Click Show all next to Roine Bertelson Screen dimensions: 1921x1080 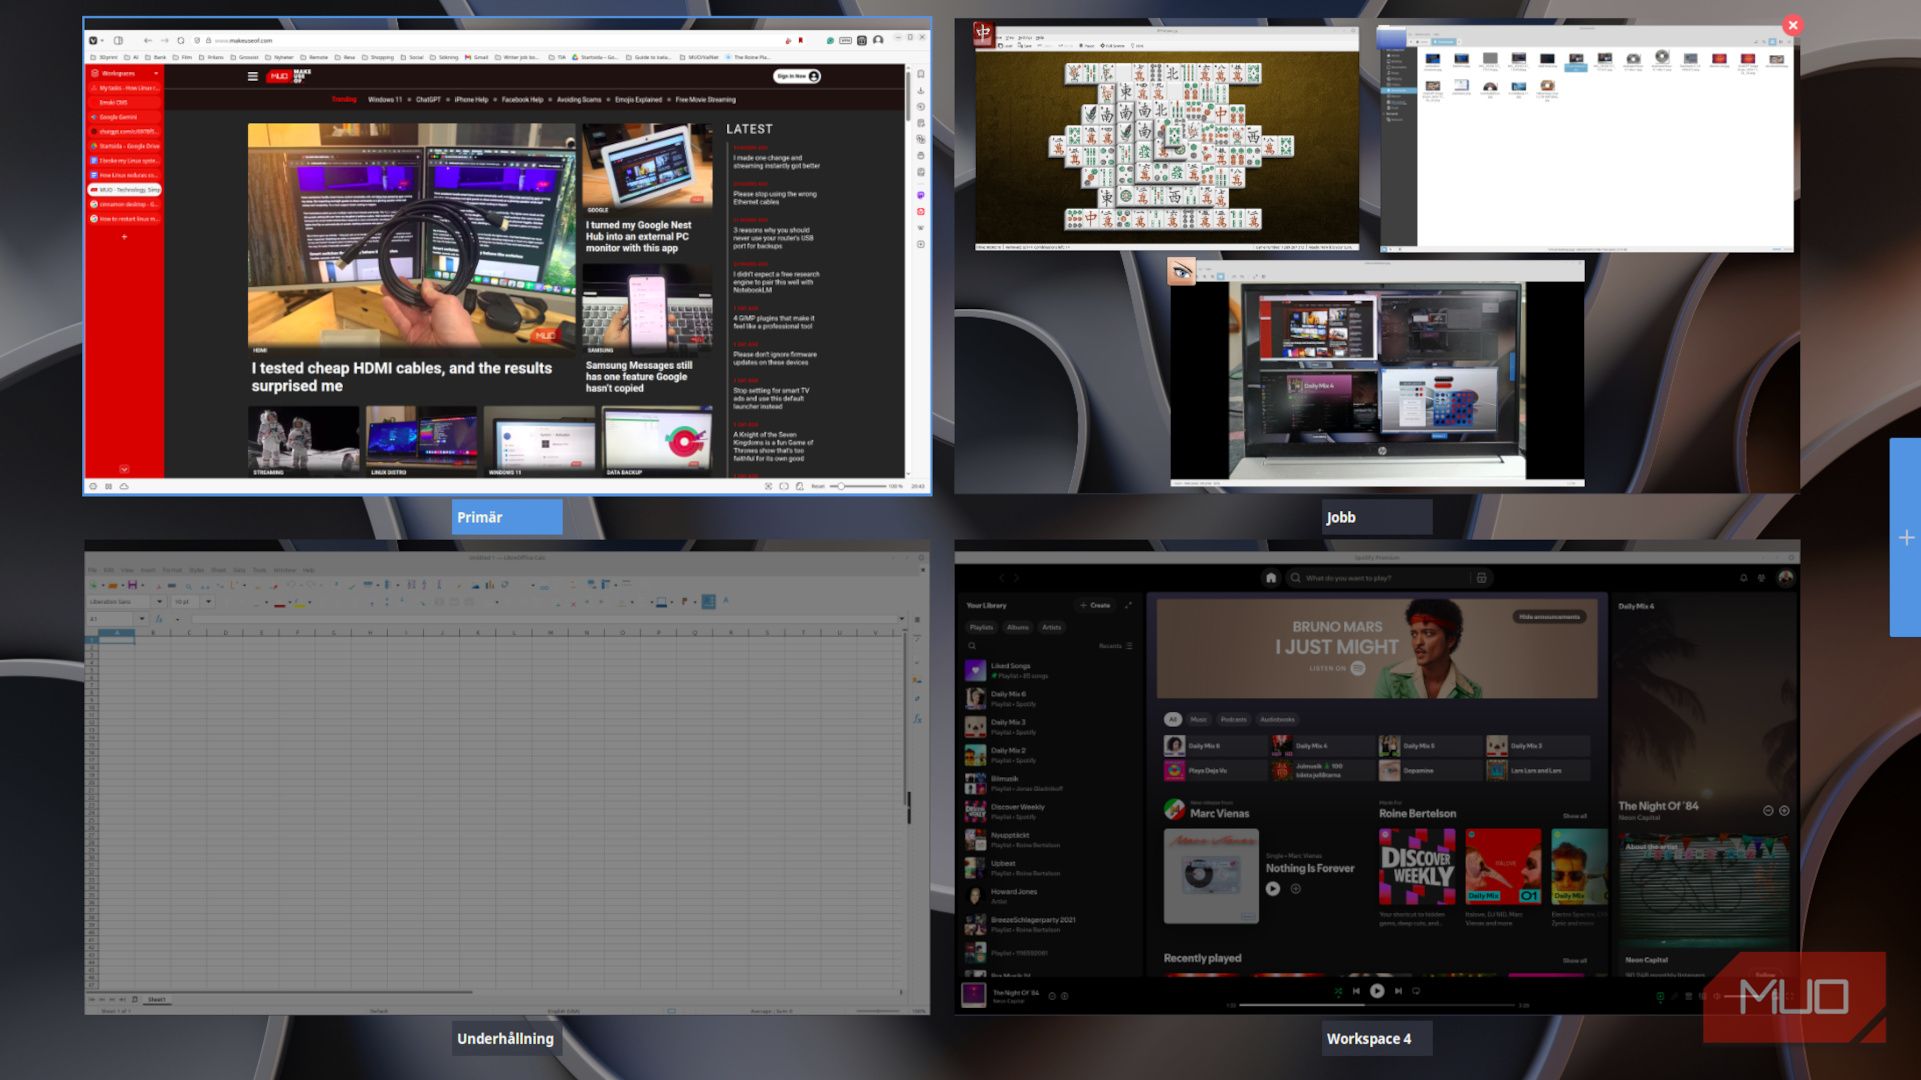pyautogui.click(x=1574, y=816)
